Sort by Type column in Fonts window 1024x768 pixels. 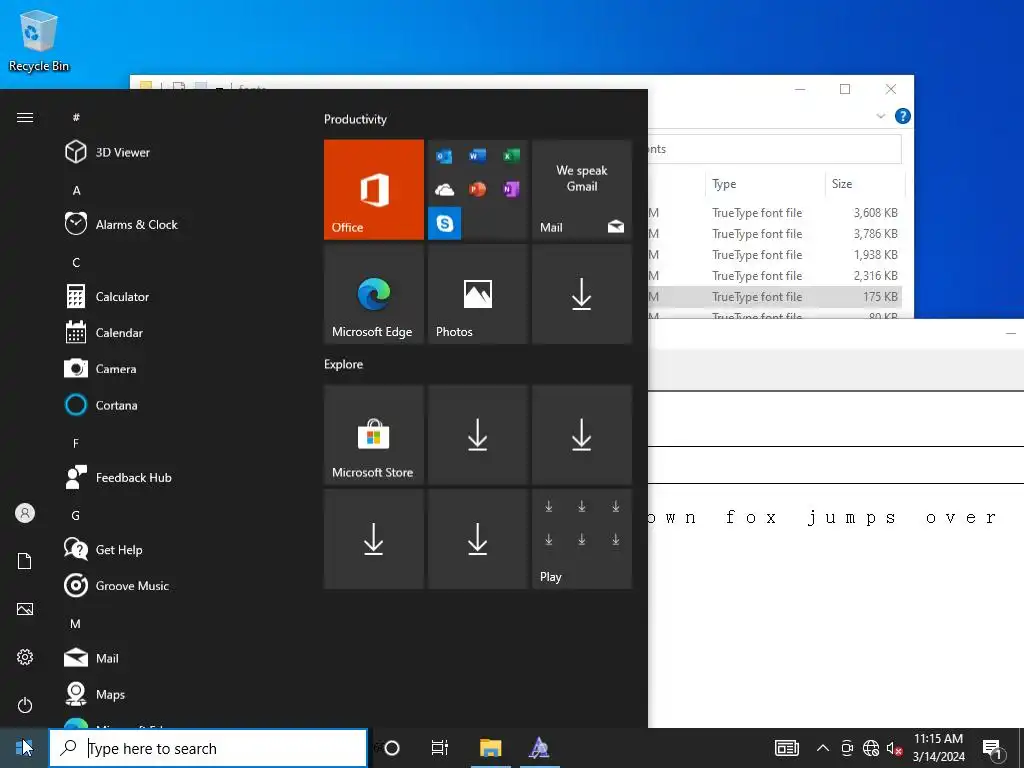point(765,184)
